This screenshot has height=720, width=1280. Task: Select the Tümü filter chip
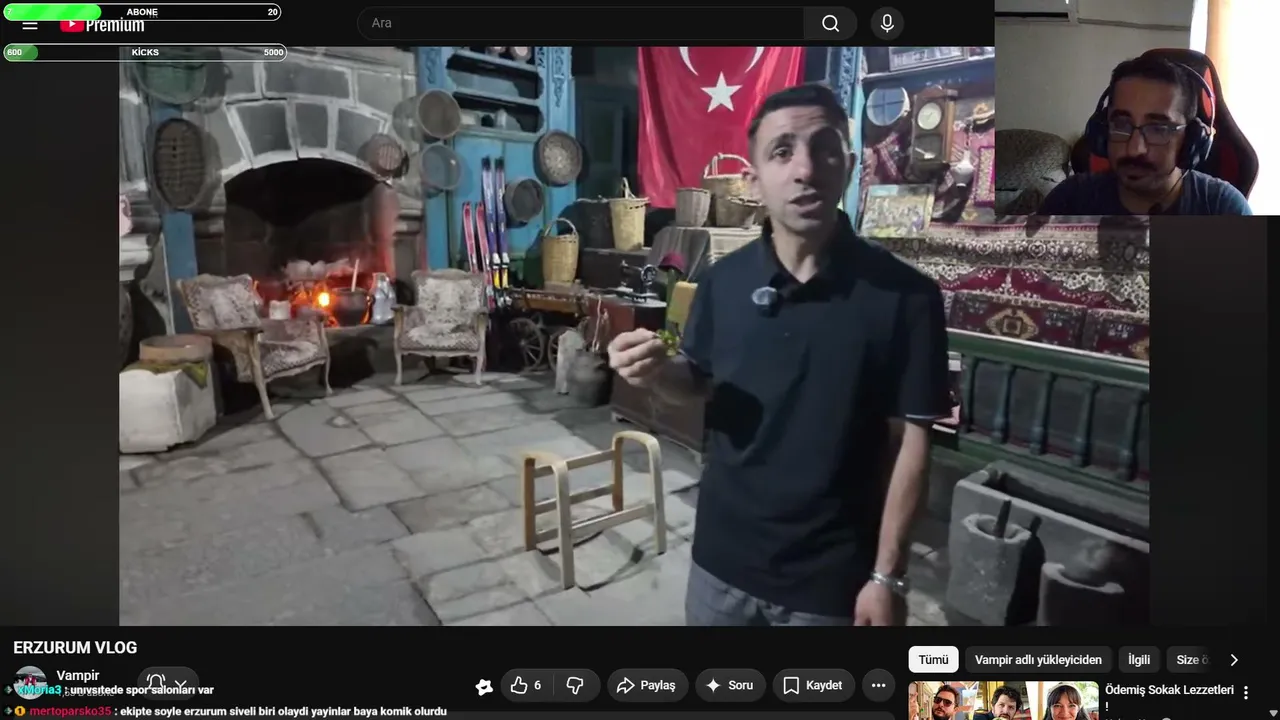(933, 660)
